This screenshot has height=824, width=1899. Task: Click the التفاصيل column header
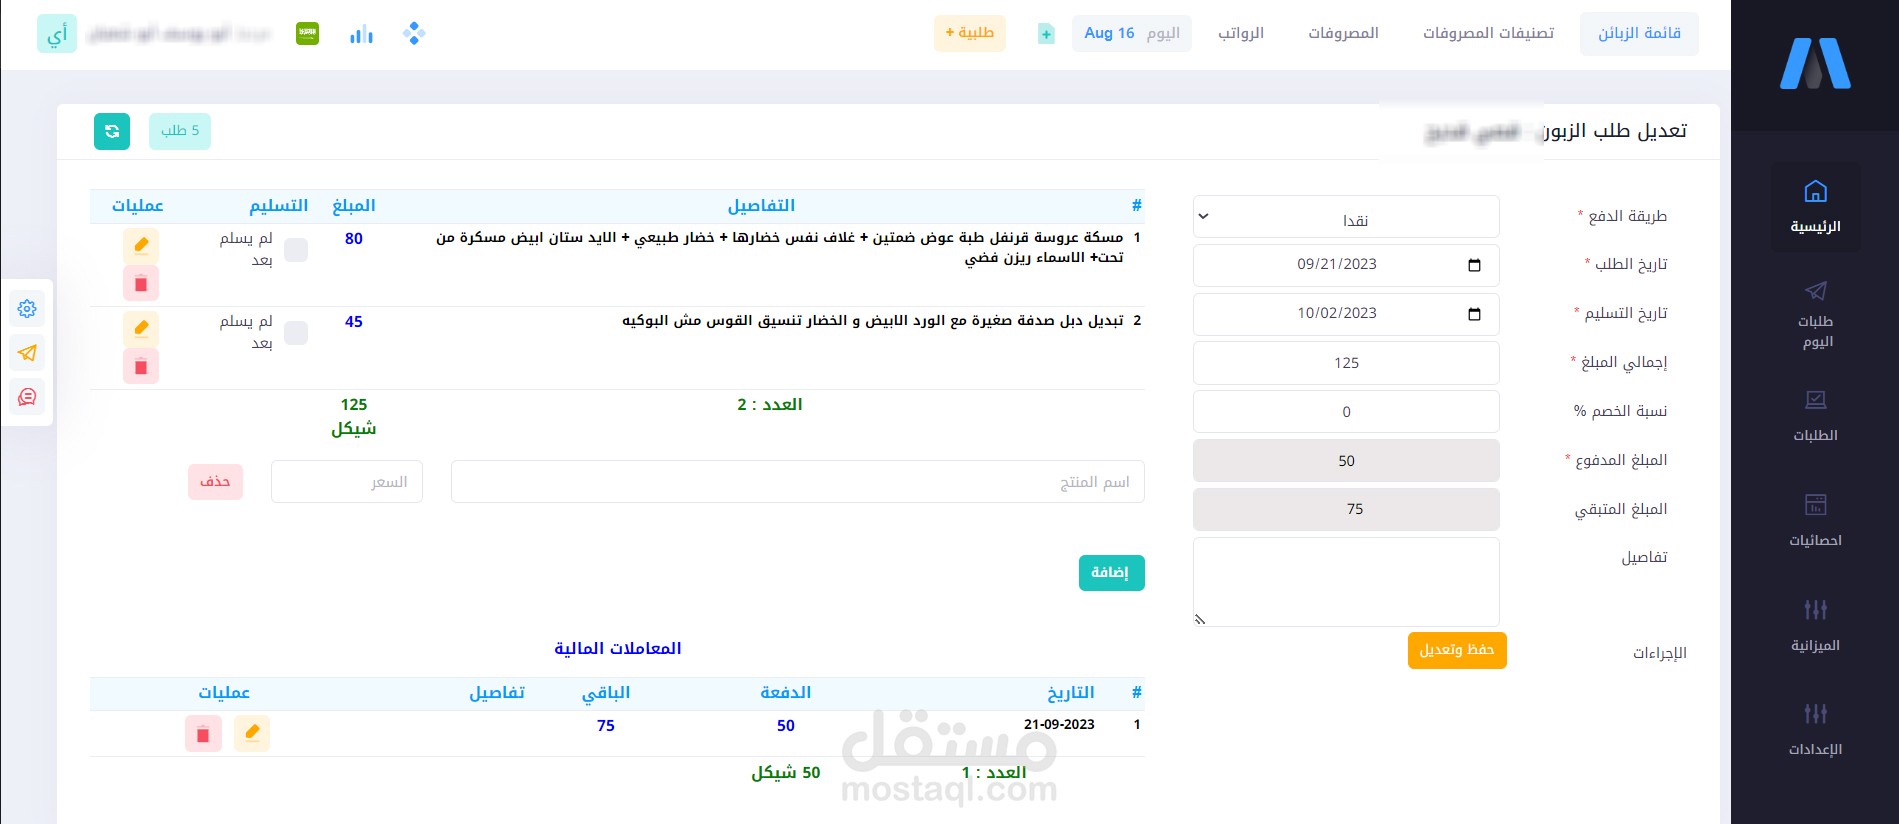click(761, 206)
